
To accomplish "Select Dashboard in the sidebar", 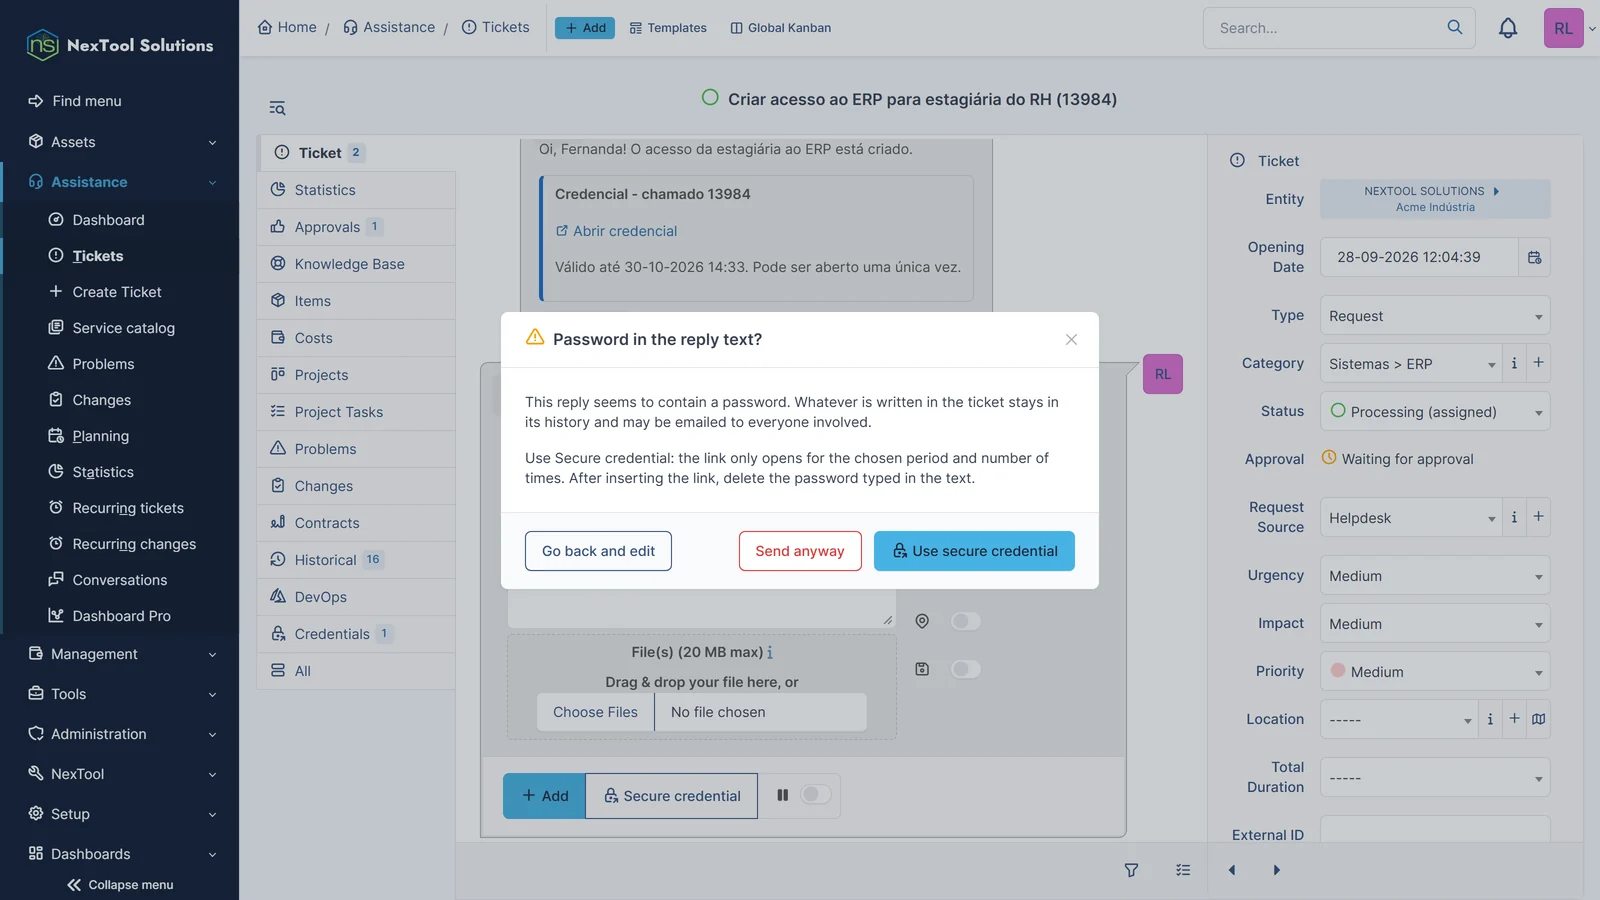I will pos(108,220).
